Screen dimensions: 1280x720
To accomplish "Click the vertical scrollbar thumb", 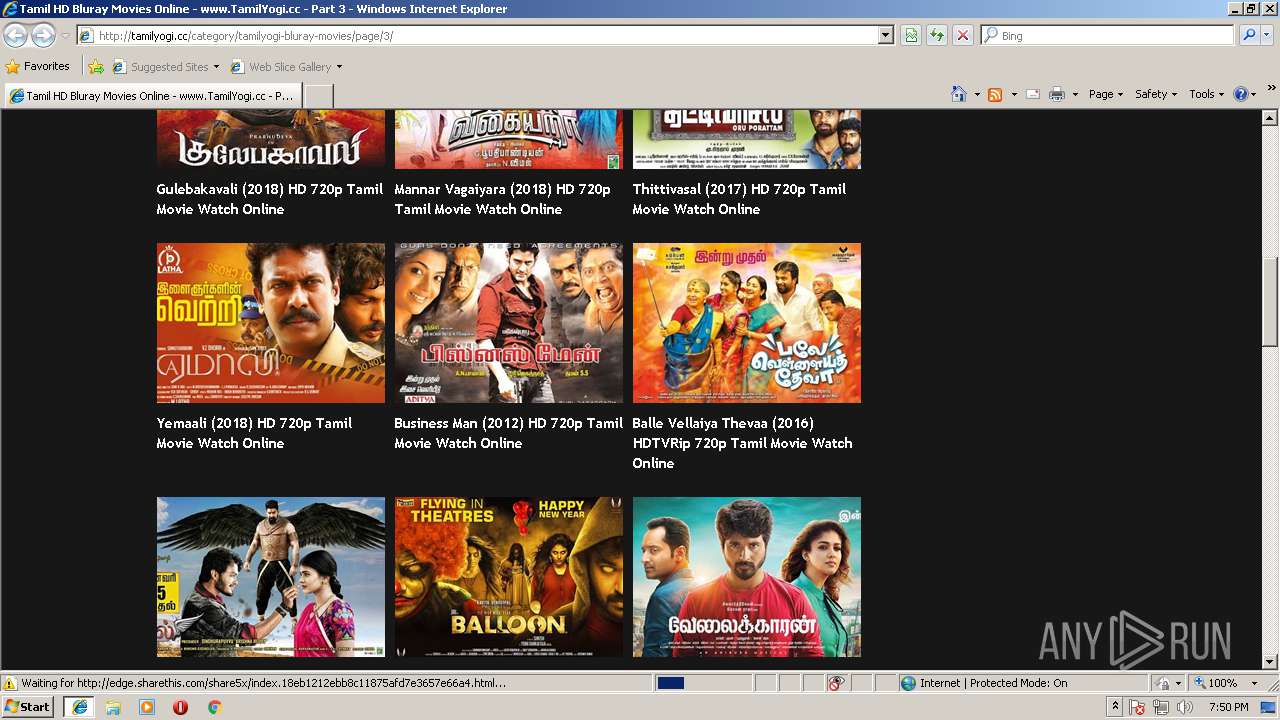I will [x=1270, y=301].
